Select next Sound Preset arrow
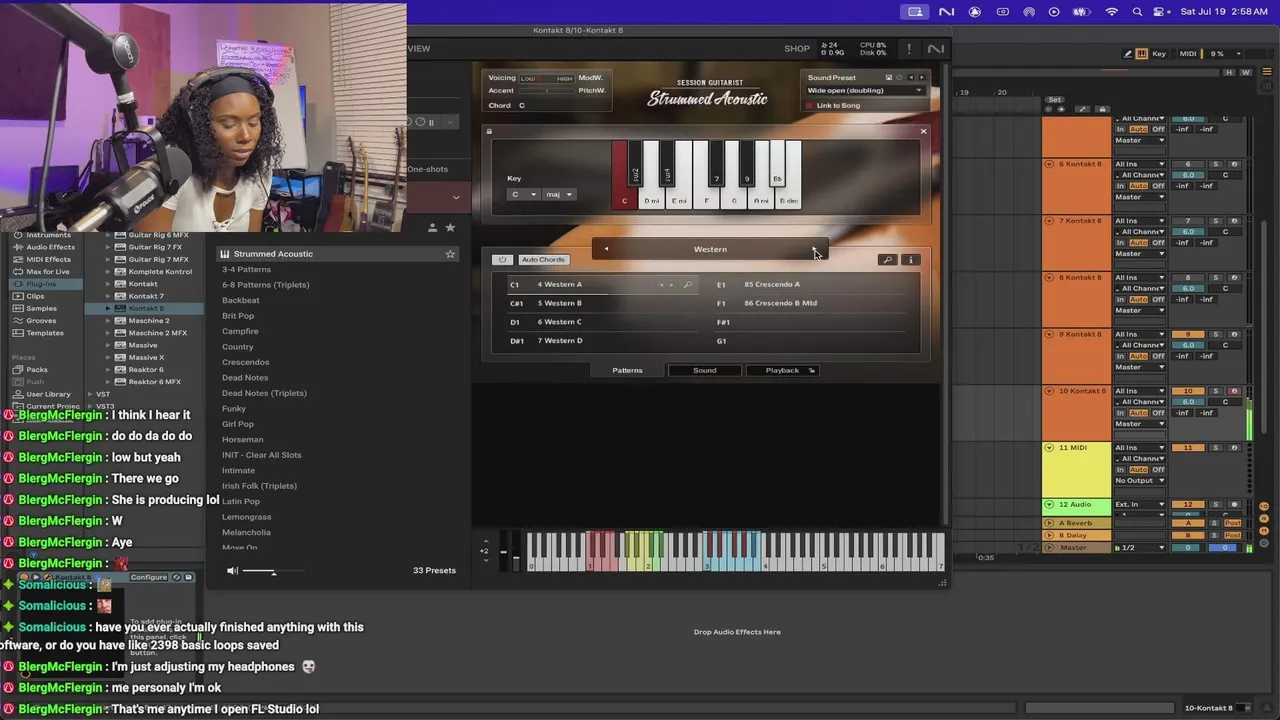This screenshot has width=1280, height=720. tap(921, 77)
